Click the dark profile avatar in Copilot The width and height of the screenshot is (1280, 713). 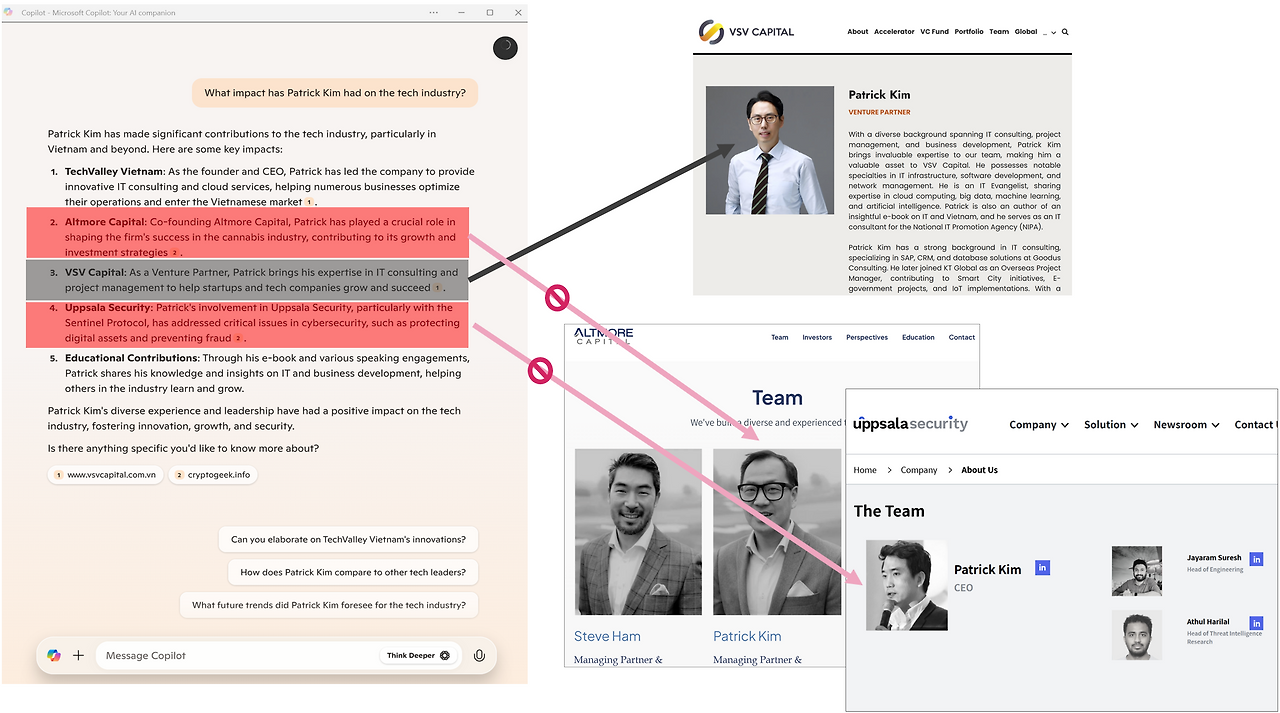click(x=505, y=48)
